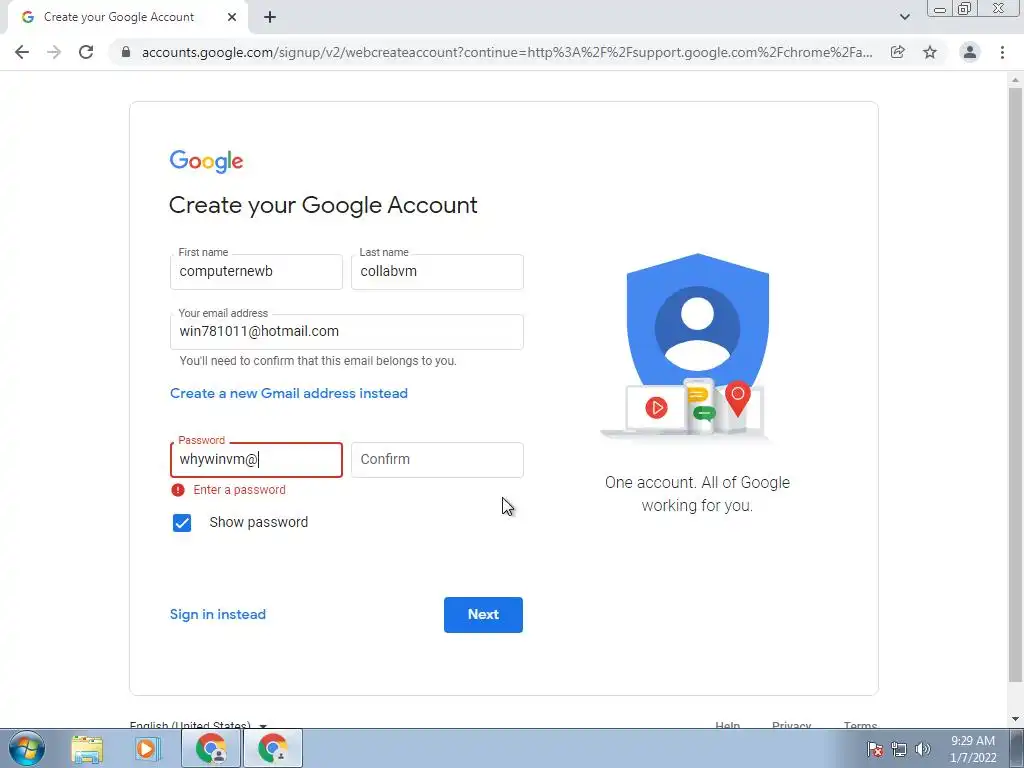Click the browser forward arrow
The image size is (1024, 768).
[54, 52]
